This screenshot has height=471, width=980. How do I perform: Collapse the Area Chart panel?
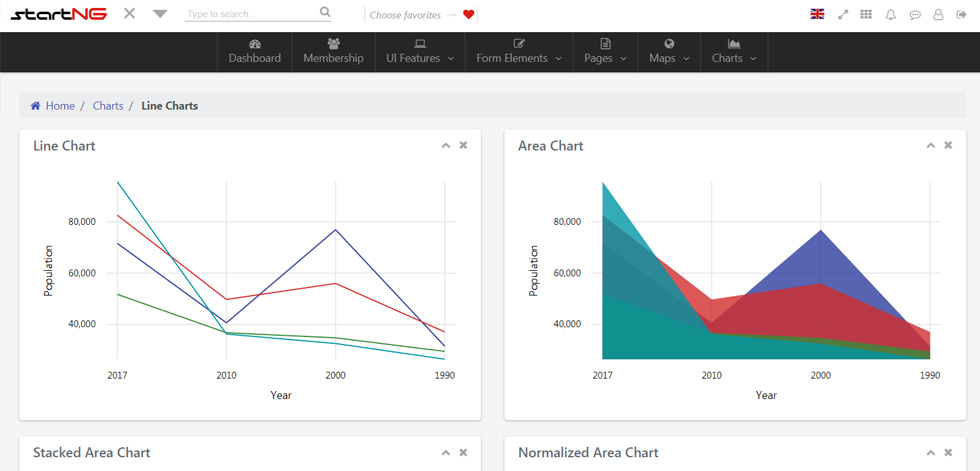click(x=931, y=146)
